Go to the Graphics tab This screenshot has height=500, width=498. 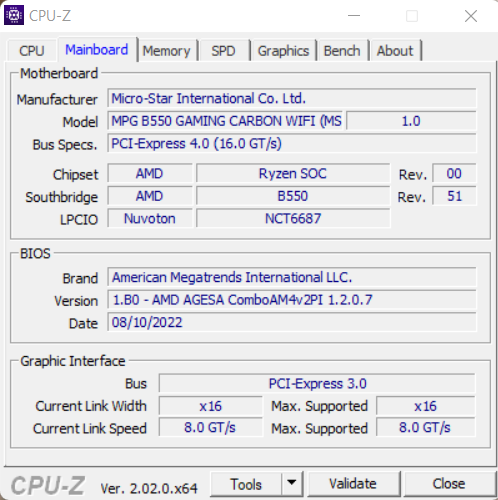[283, 51]
